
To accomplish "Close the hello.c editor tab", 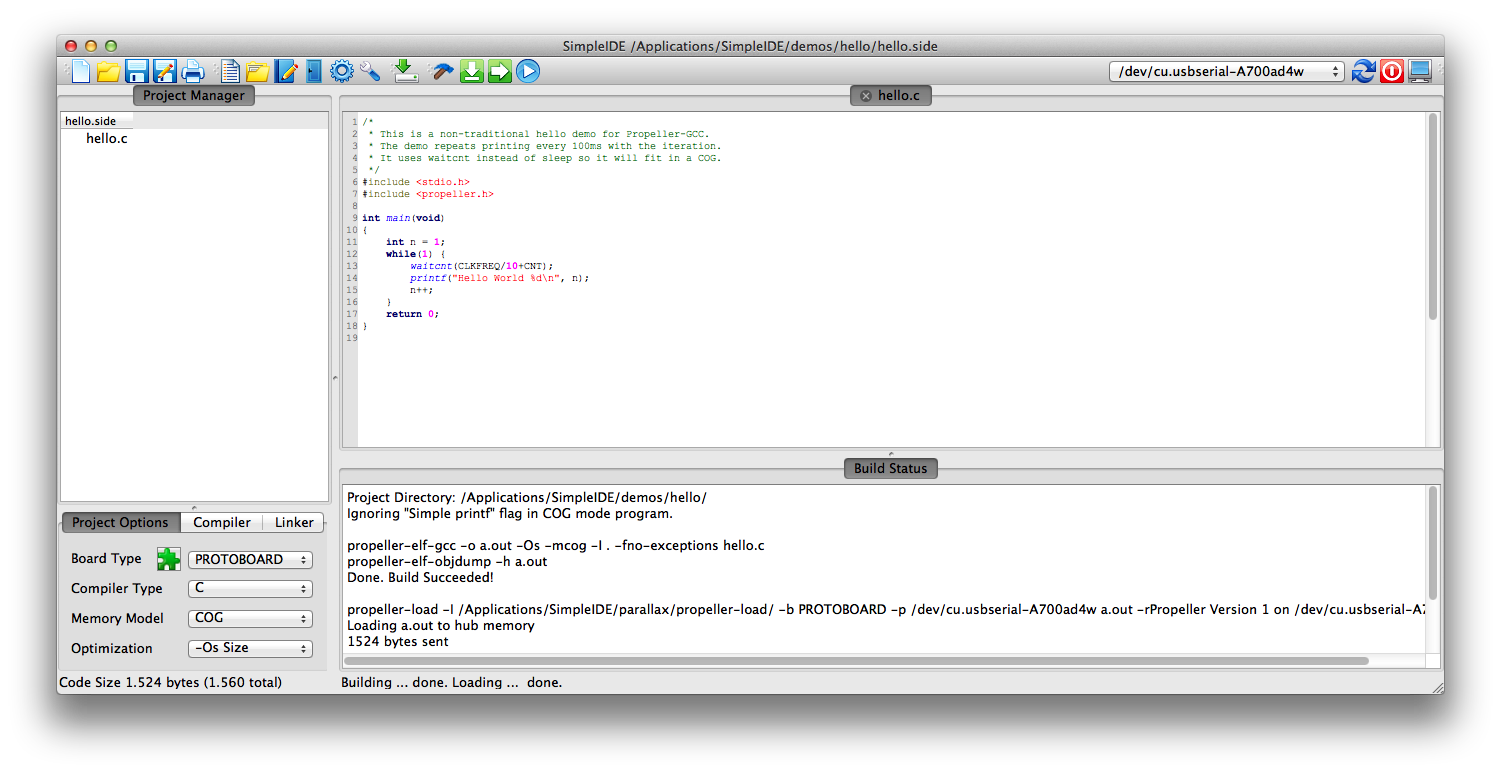I will (866, 96).
